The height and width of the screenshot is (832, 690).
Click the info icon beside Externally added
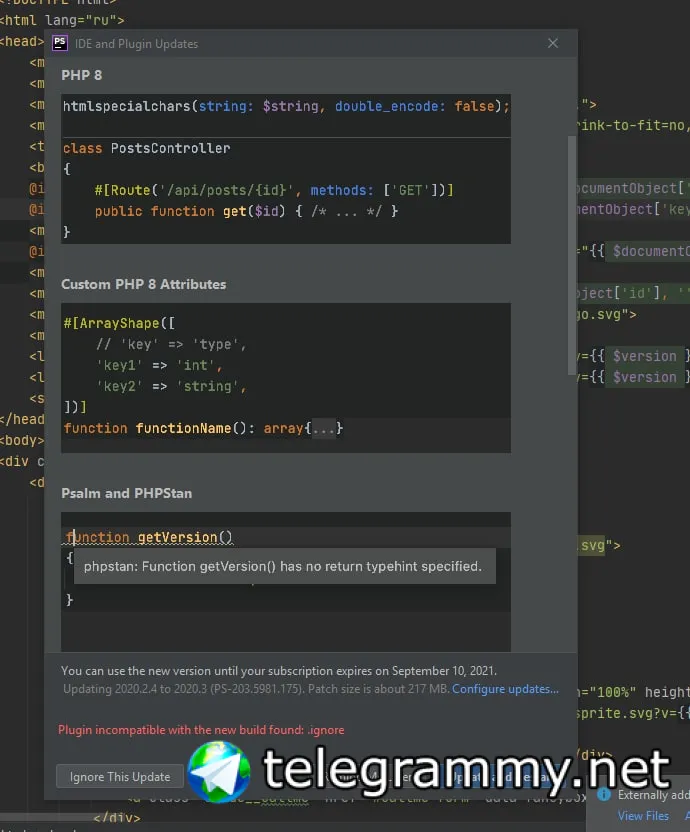tap(603, 794)
